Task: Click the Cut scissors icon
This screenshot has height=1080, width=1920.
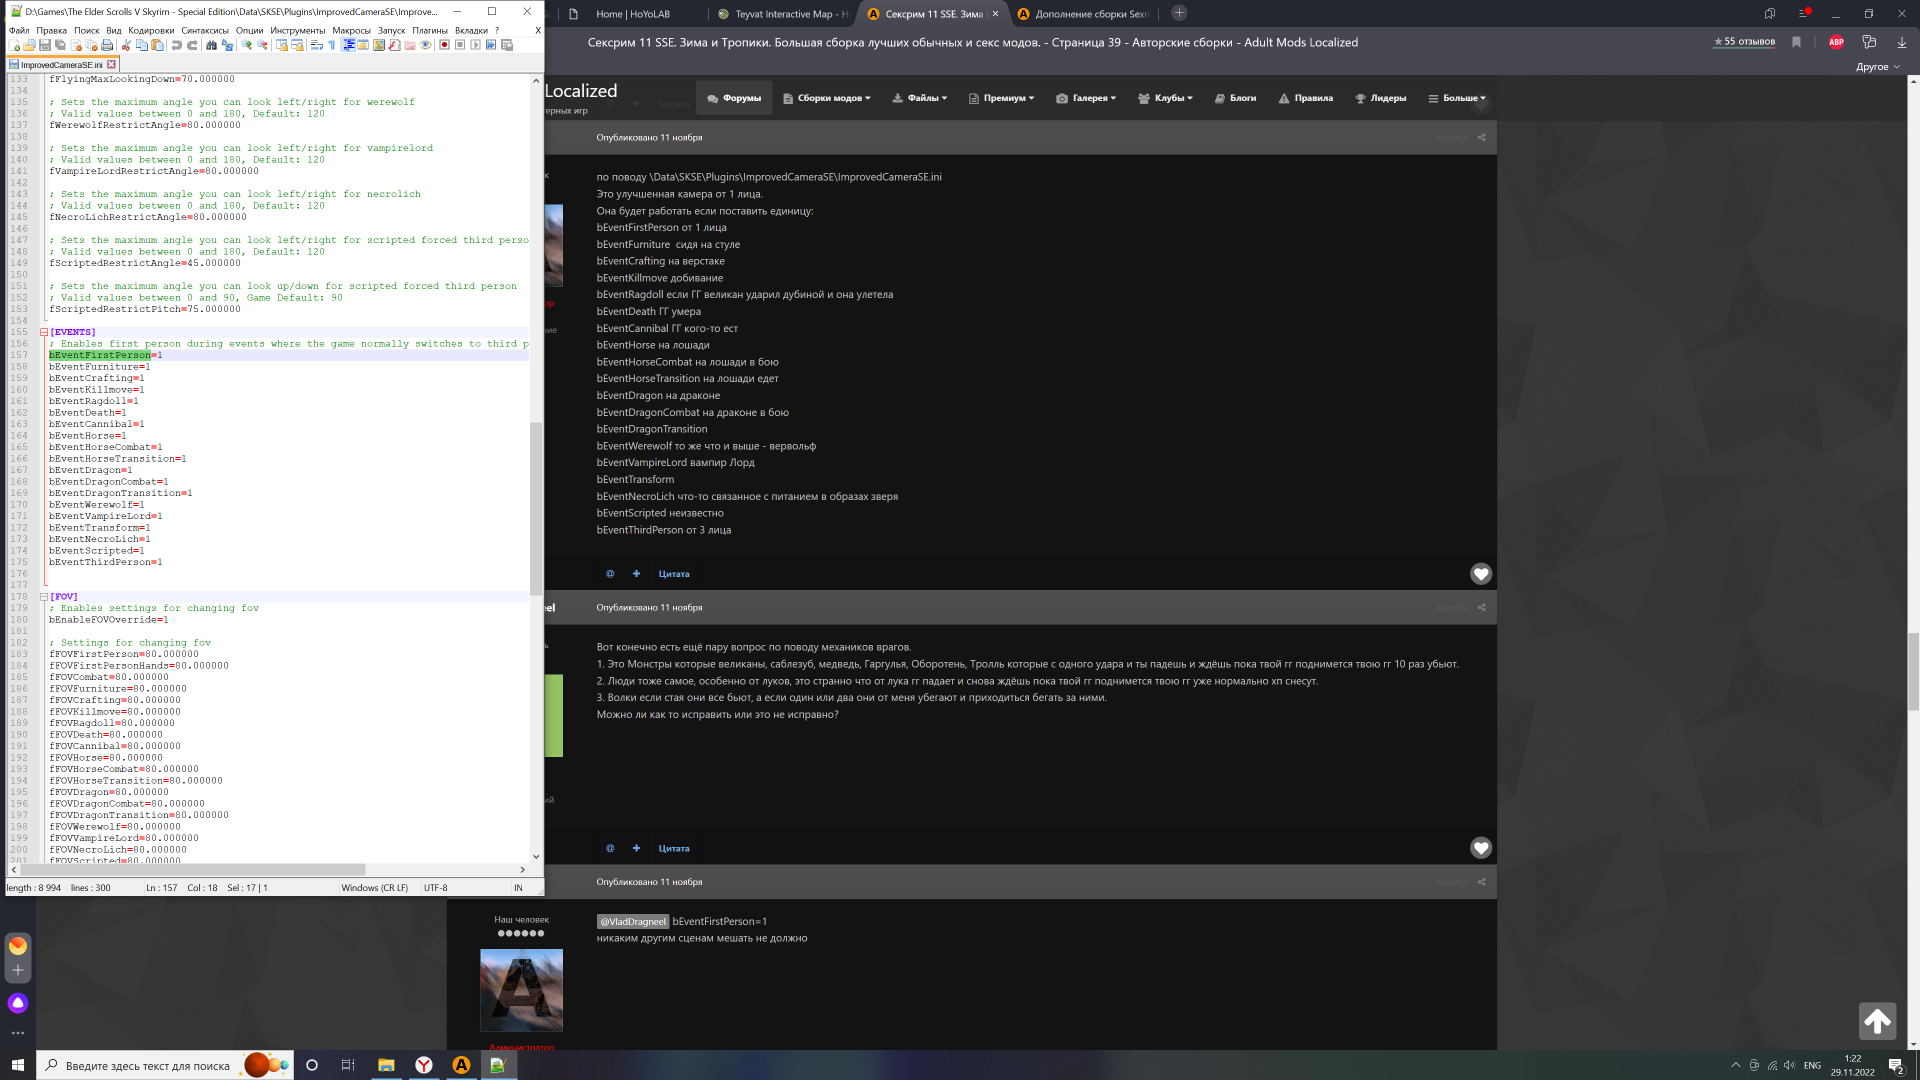Action: click(x=126, y=45)
